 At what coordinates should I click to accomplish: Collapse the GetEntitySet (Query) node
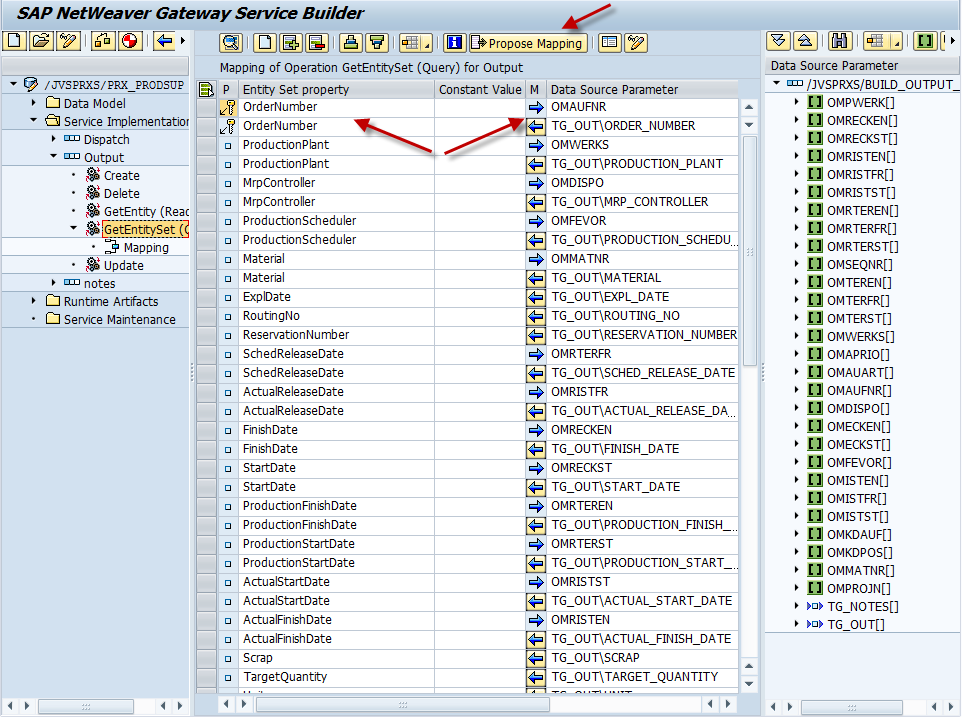[74, 228]
